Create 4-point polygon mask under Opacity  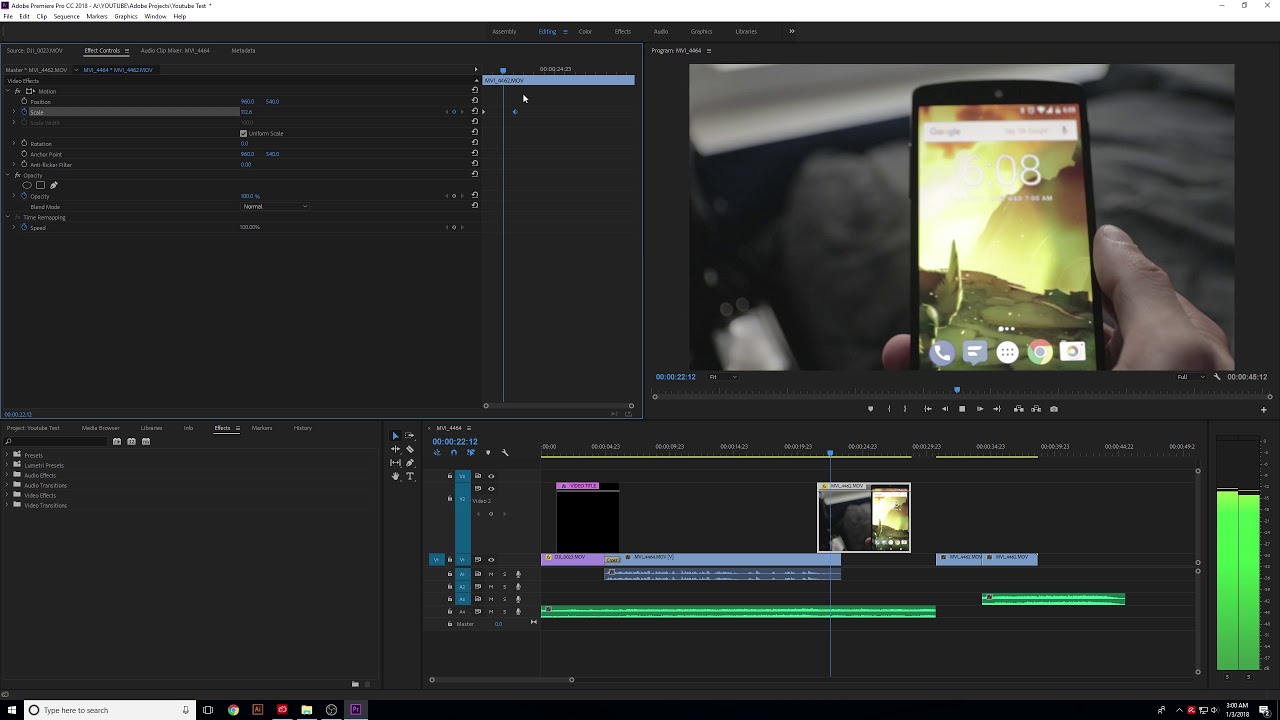[x=40, y=185]
